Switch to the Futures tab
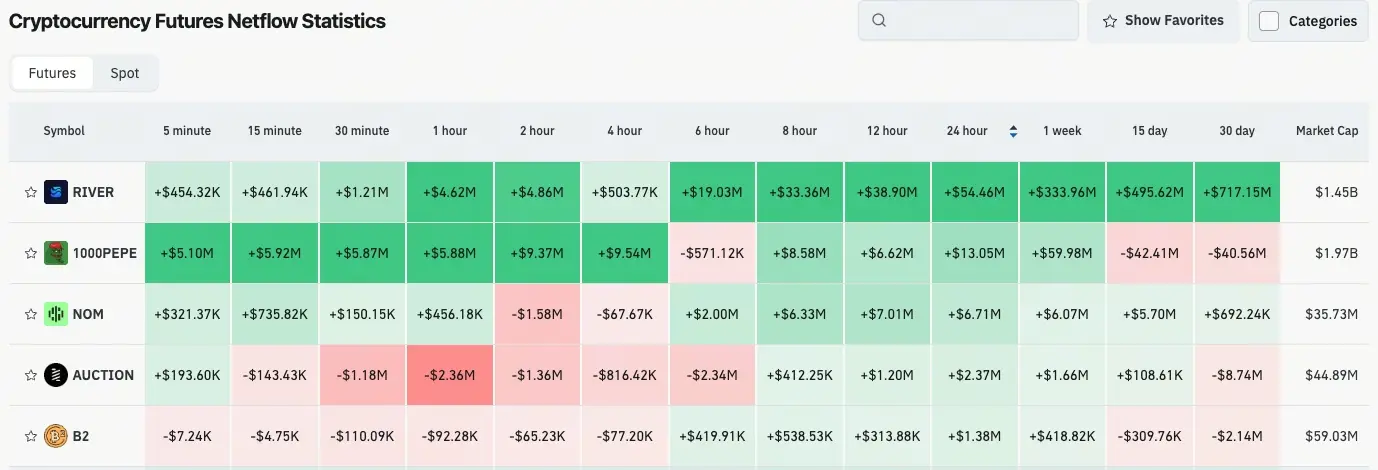Image resolution: width=1378 pixels, height=470 pixels. pos(52,73)
